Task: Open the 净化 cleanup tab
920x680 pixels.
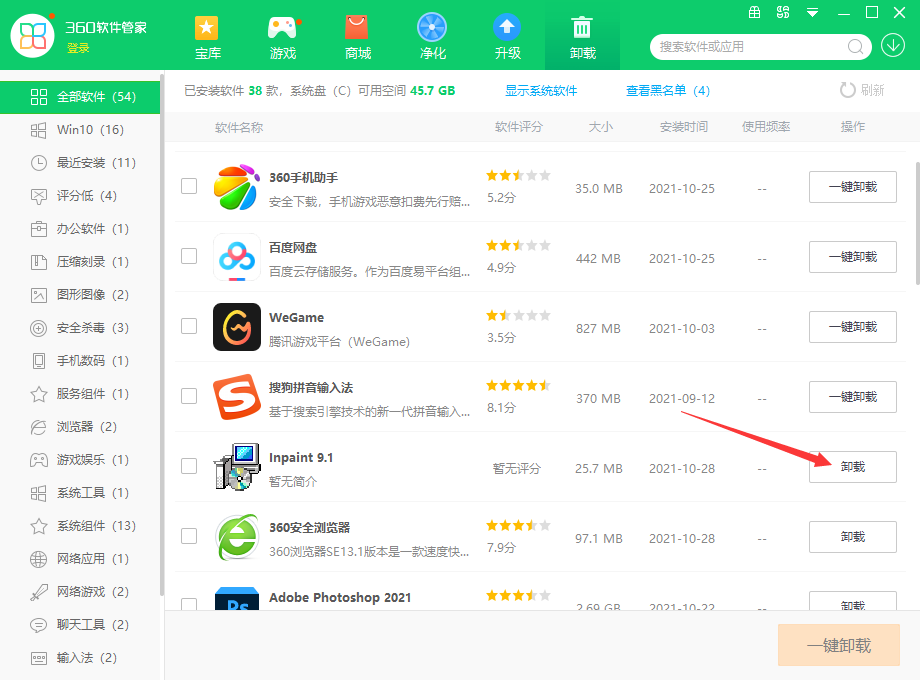Action: 432,38
